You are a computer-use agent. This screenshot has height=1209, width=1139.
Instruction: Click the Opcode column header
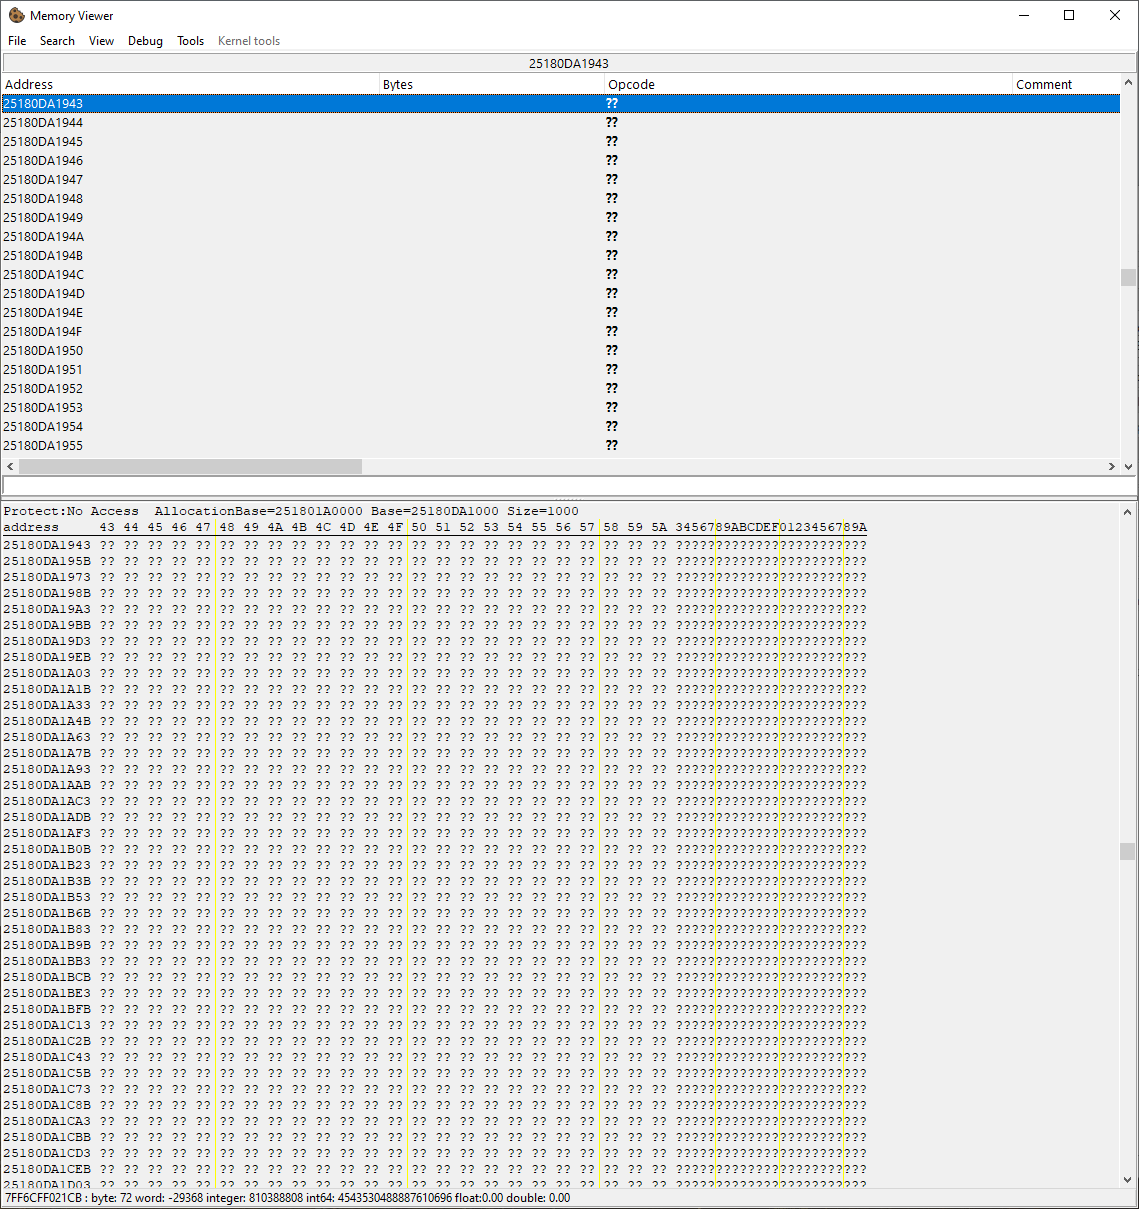click(631, 84)
